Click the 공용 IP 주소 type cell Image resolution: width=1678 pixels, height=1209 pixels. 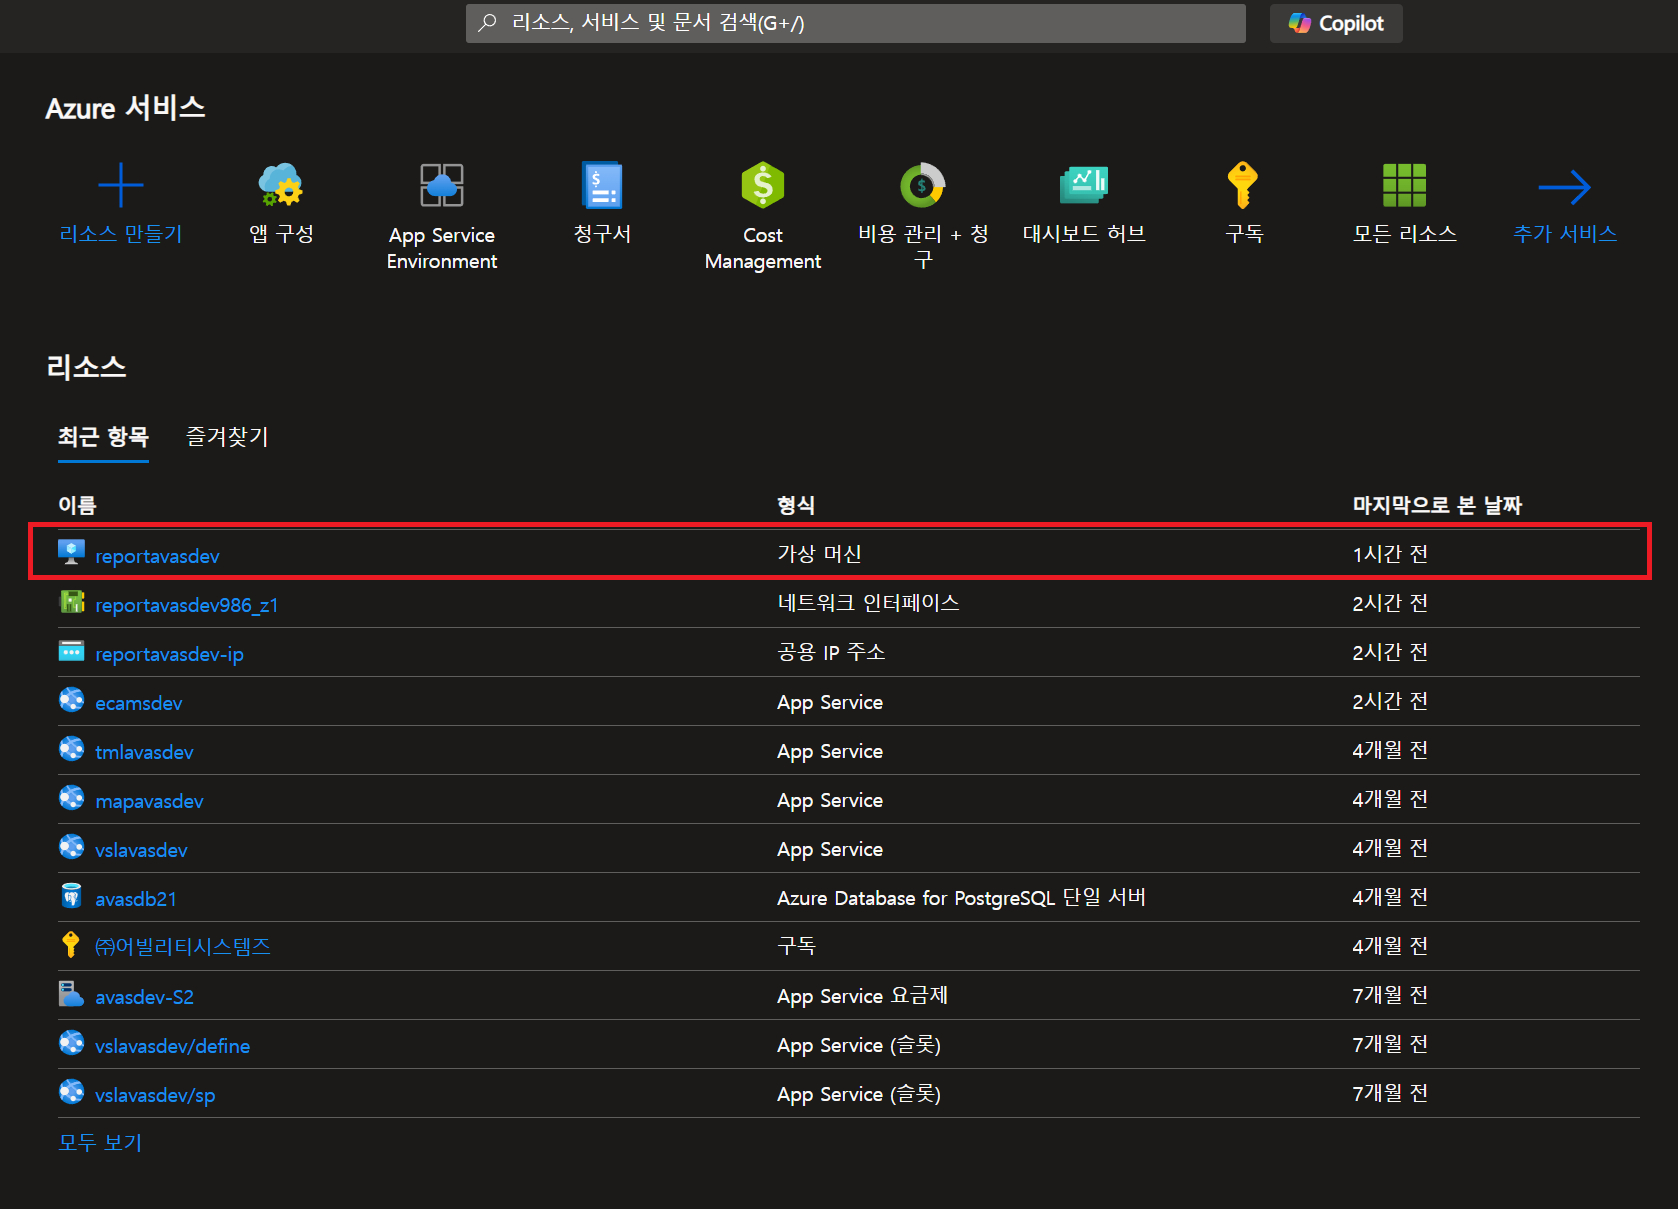pyautogui.click(x=831, y=652)
